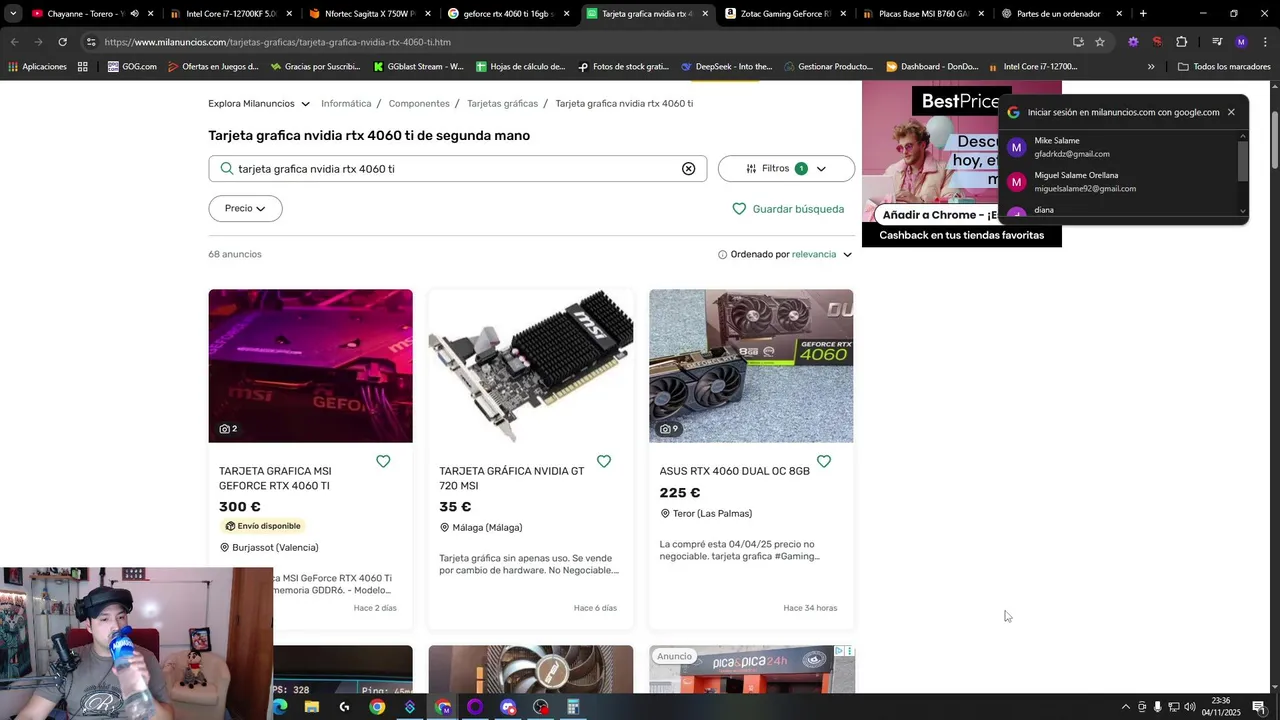Open the GT 720 MSI listing photo
The image size is (1280, 720).
[x=531, y=366]
